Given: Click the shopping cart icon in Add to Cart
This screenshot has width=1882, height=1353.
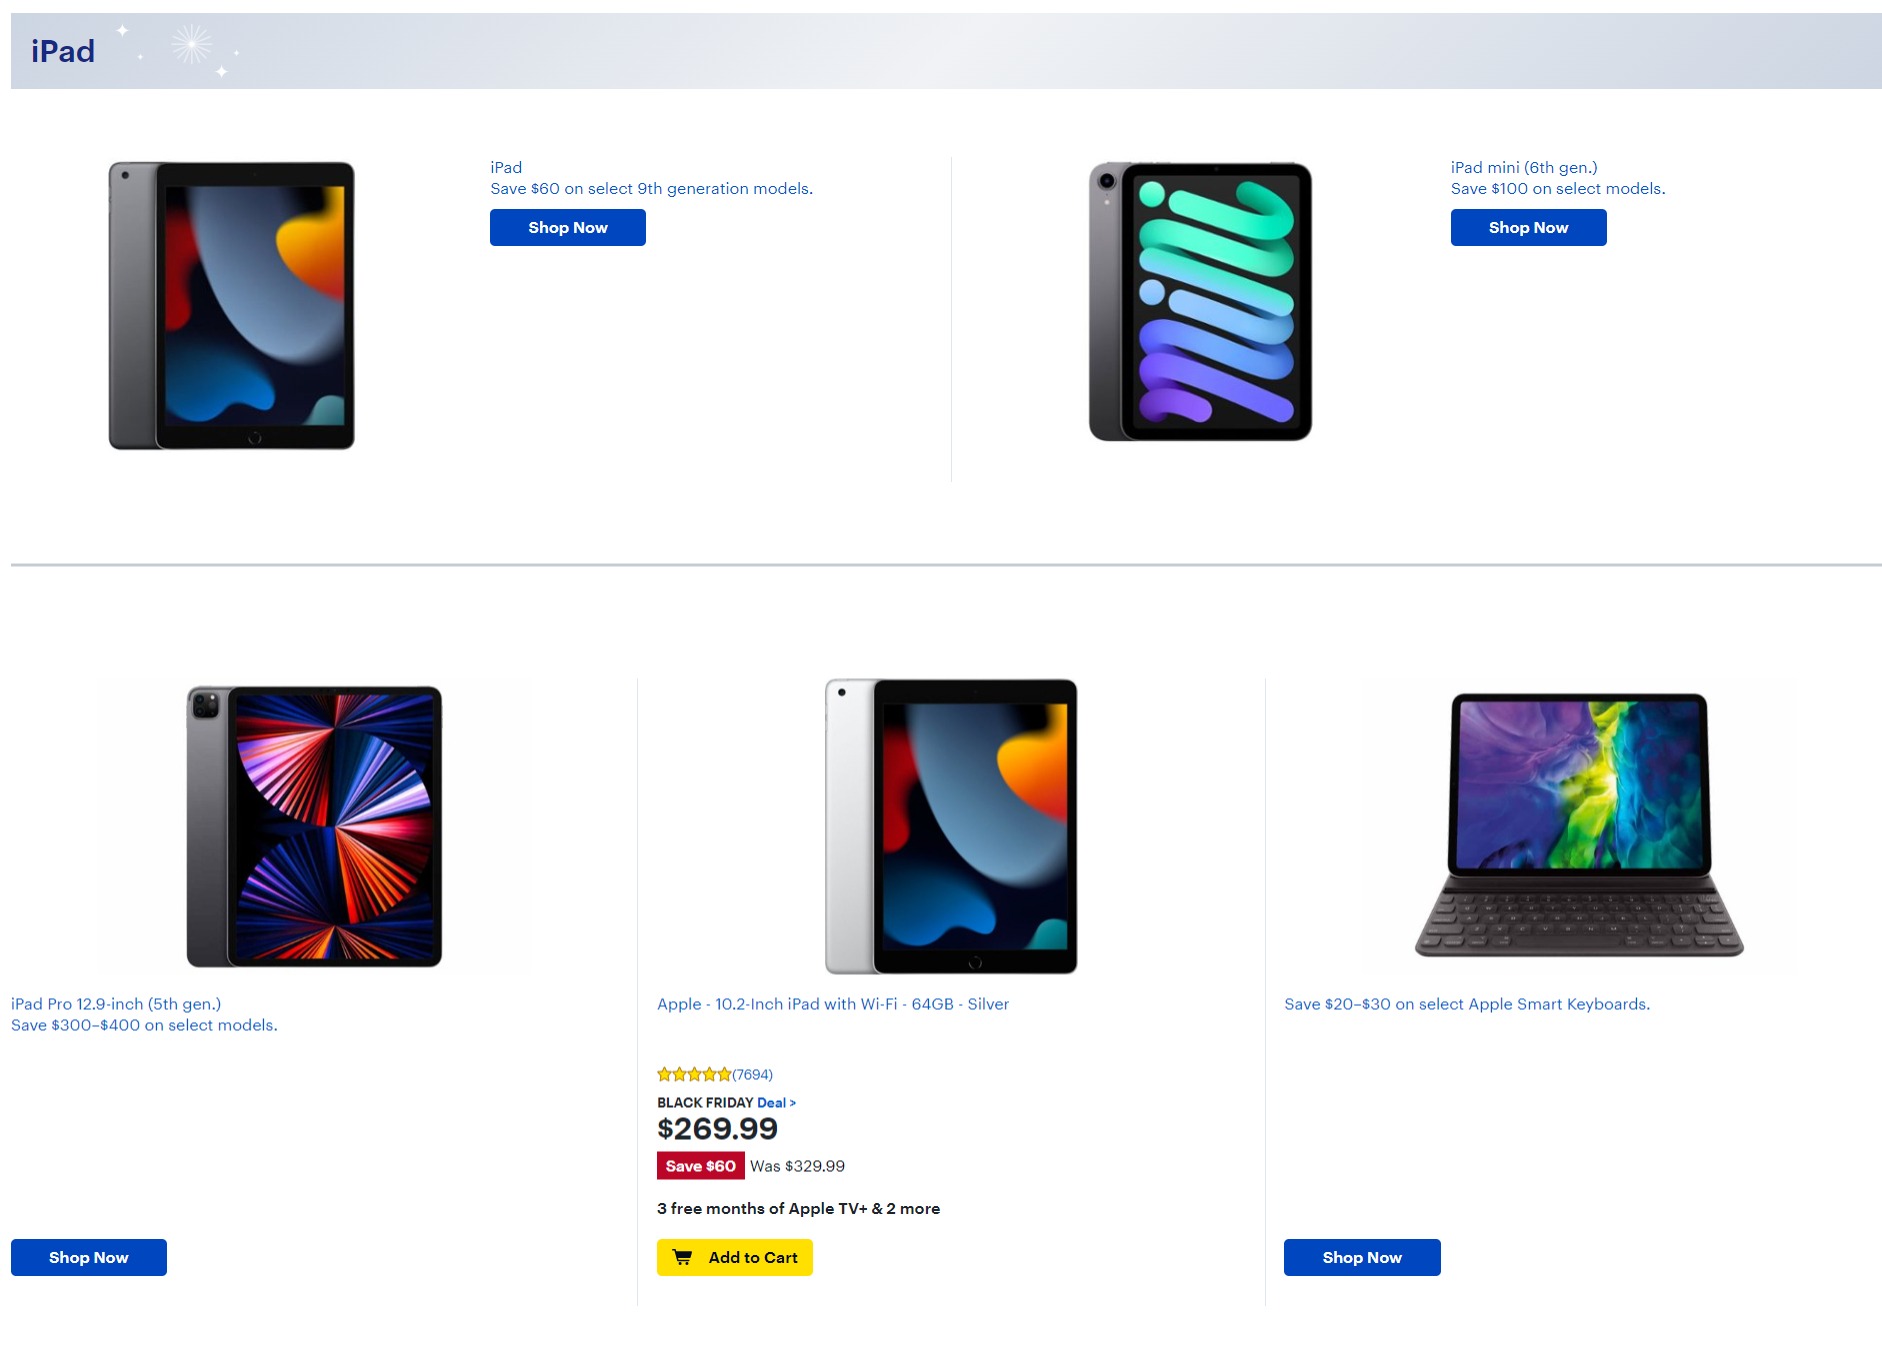Looking at the screenshot, I should [x=683, y=1257].
